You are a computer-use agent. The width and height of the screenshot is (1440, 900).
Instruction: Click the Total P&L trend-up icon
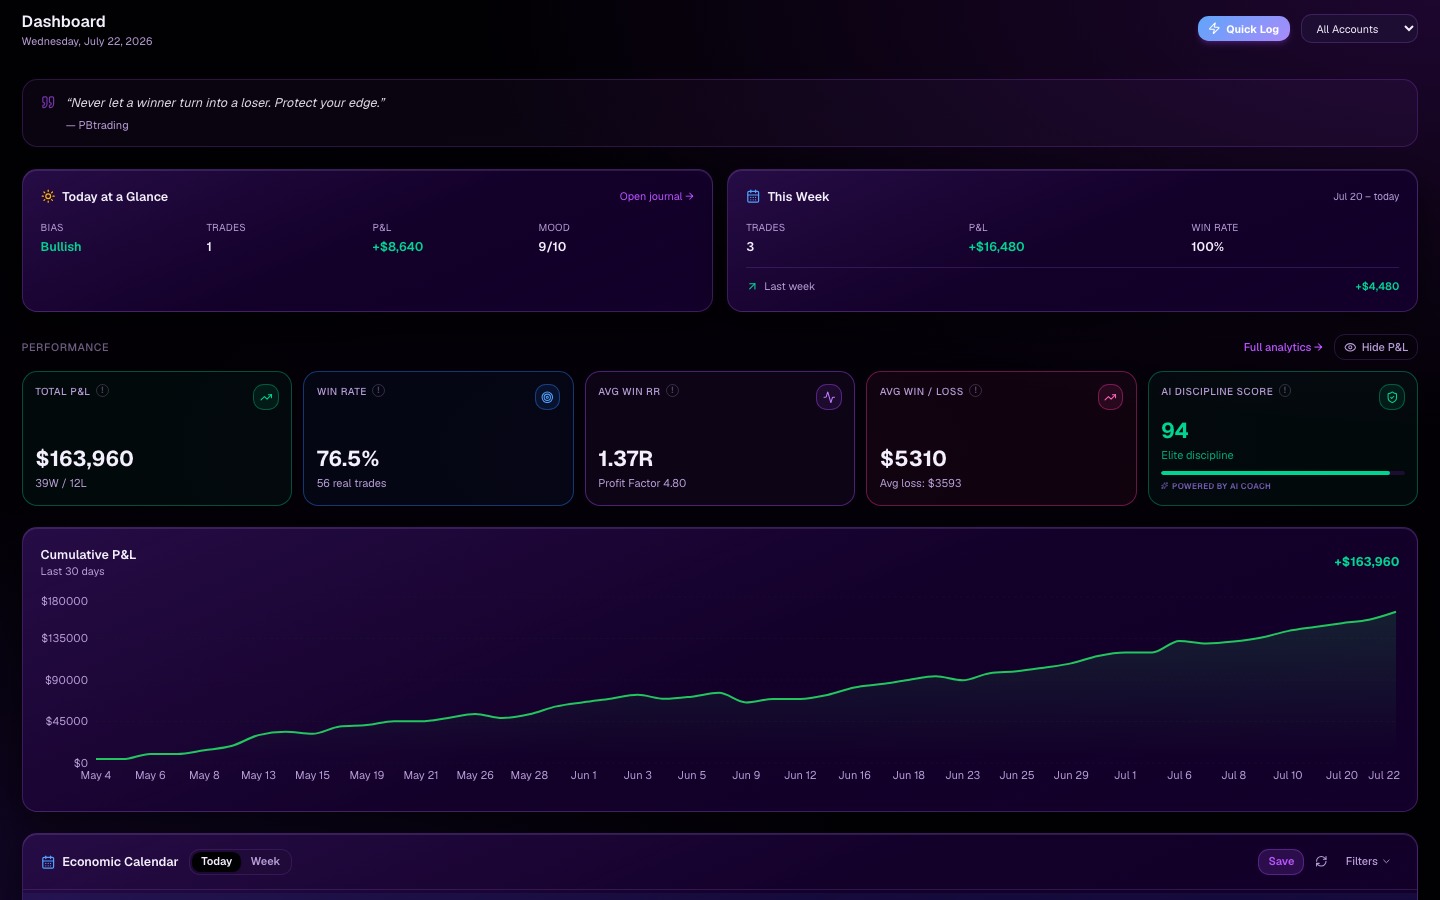266,397
